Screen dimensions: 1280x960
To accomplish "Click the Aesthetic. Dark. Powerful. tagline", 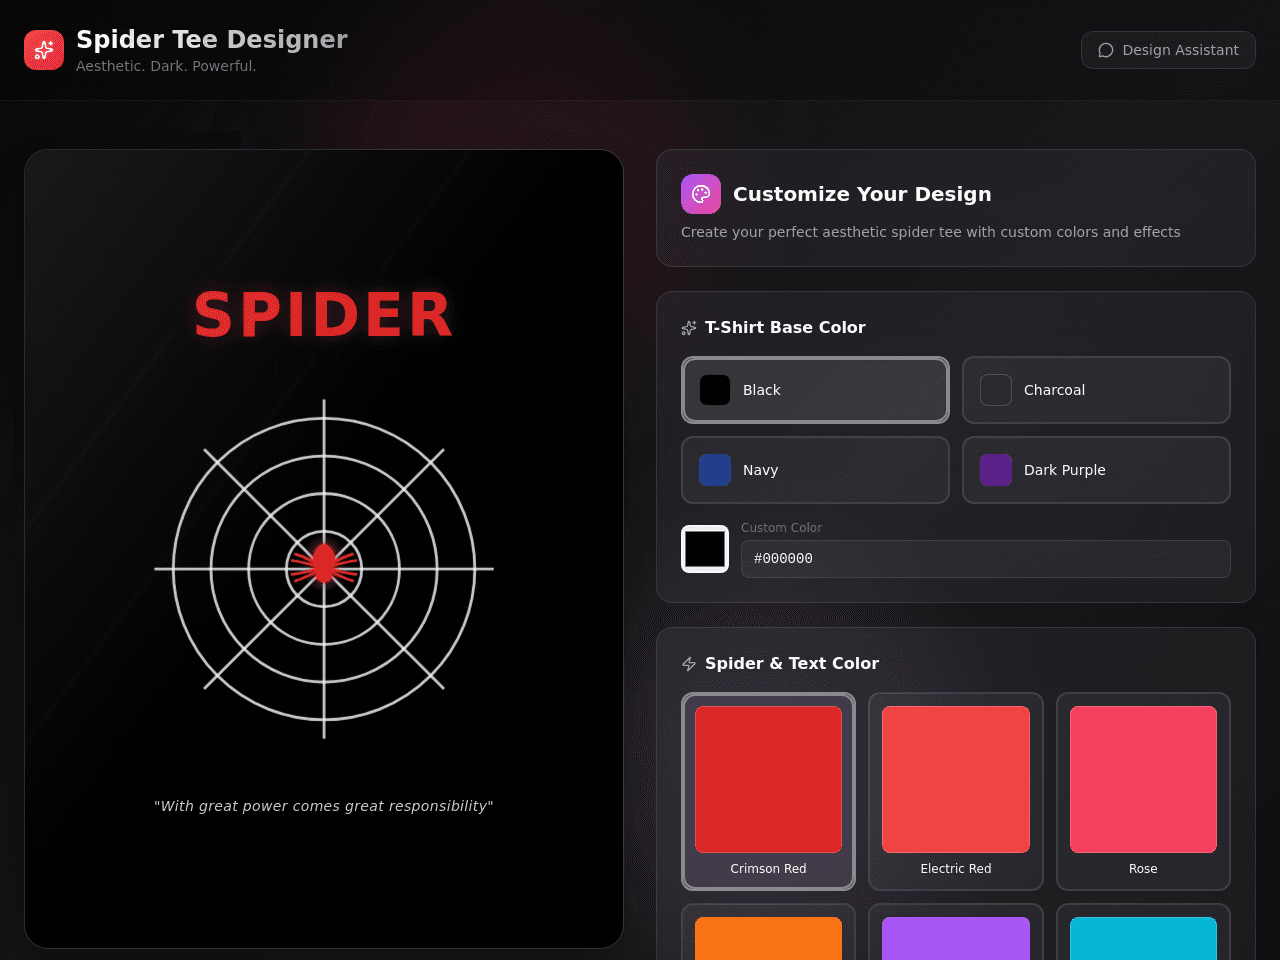I will click(x=166, y=66).
